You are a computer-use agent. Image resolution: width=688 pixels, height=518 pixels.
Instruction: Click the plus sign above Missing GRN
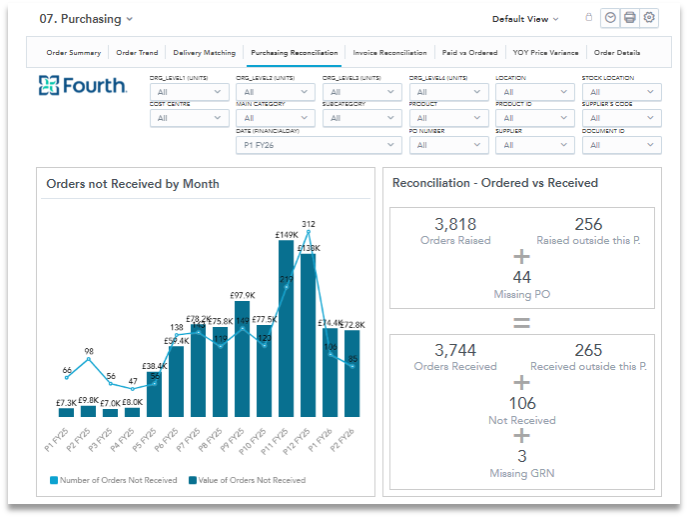click(522, 436)
